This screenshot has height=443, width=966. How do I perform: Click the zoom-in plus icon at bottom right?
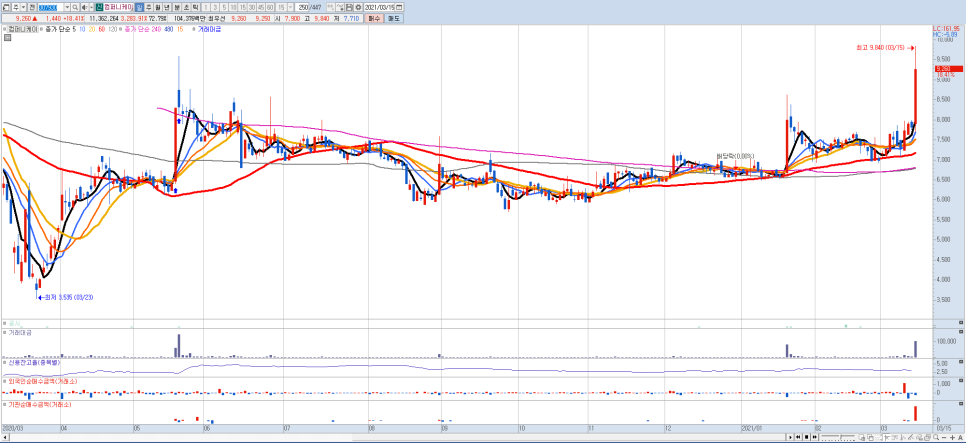tap(952, 437)
